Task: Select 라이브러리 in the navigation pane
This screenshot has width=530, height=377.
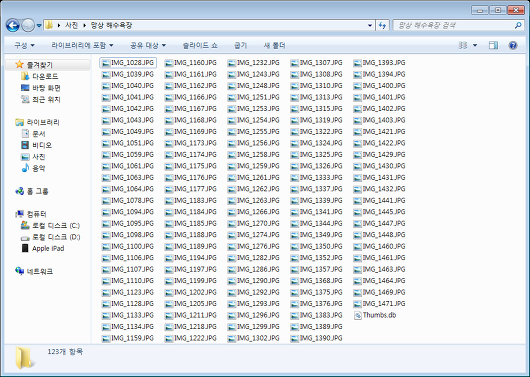Action: click(x=43, y=122)
